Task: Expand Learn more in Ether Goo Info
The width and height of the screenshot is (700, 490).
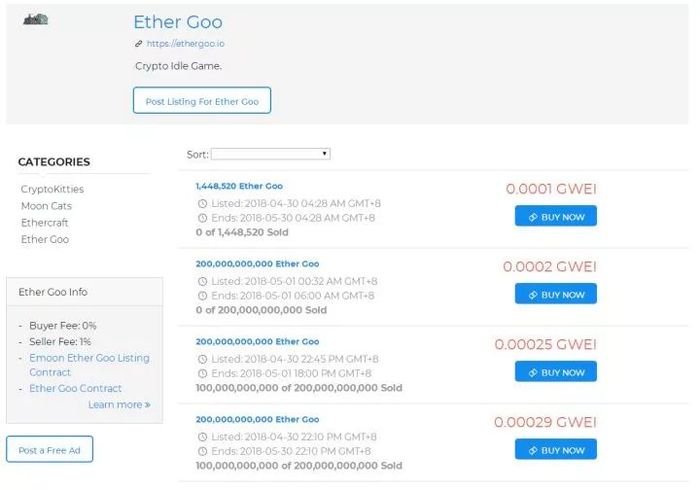Action: (119, 404)
